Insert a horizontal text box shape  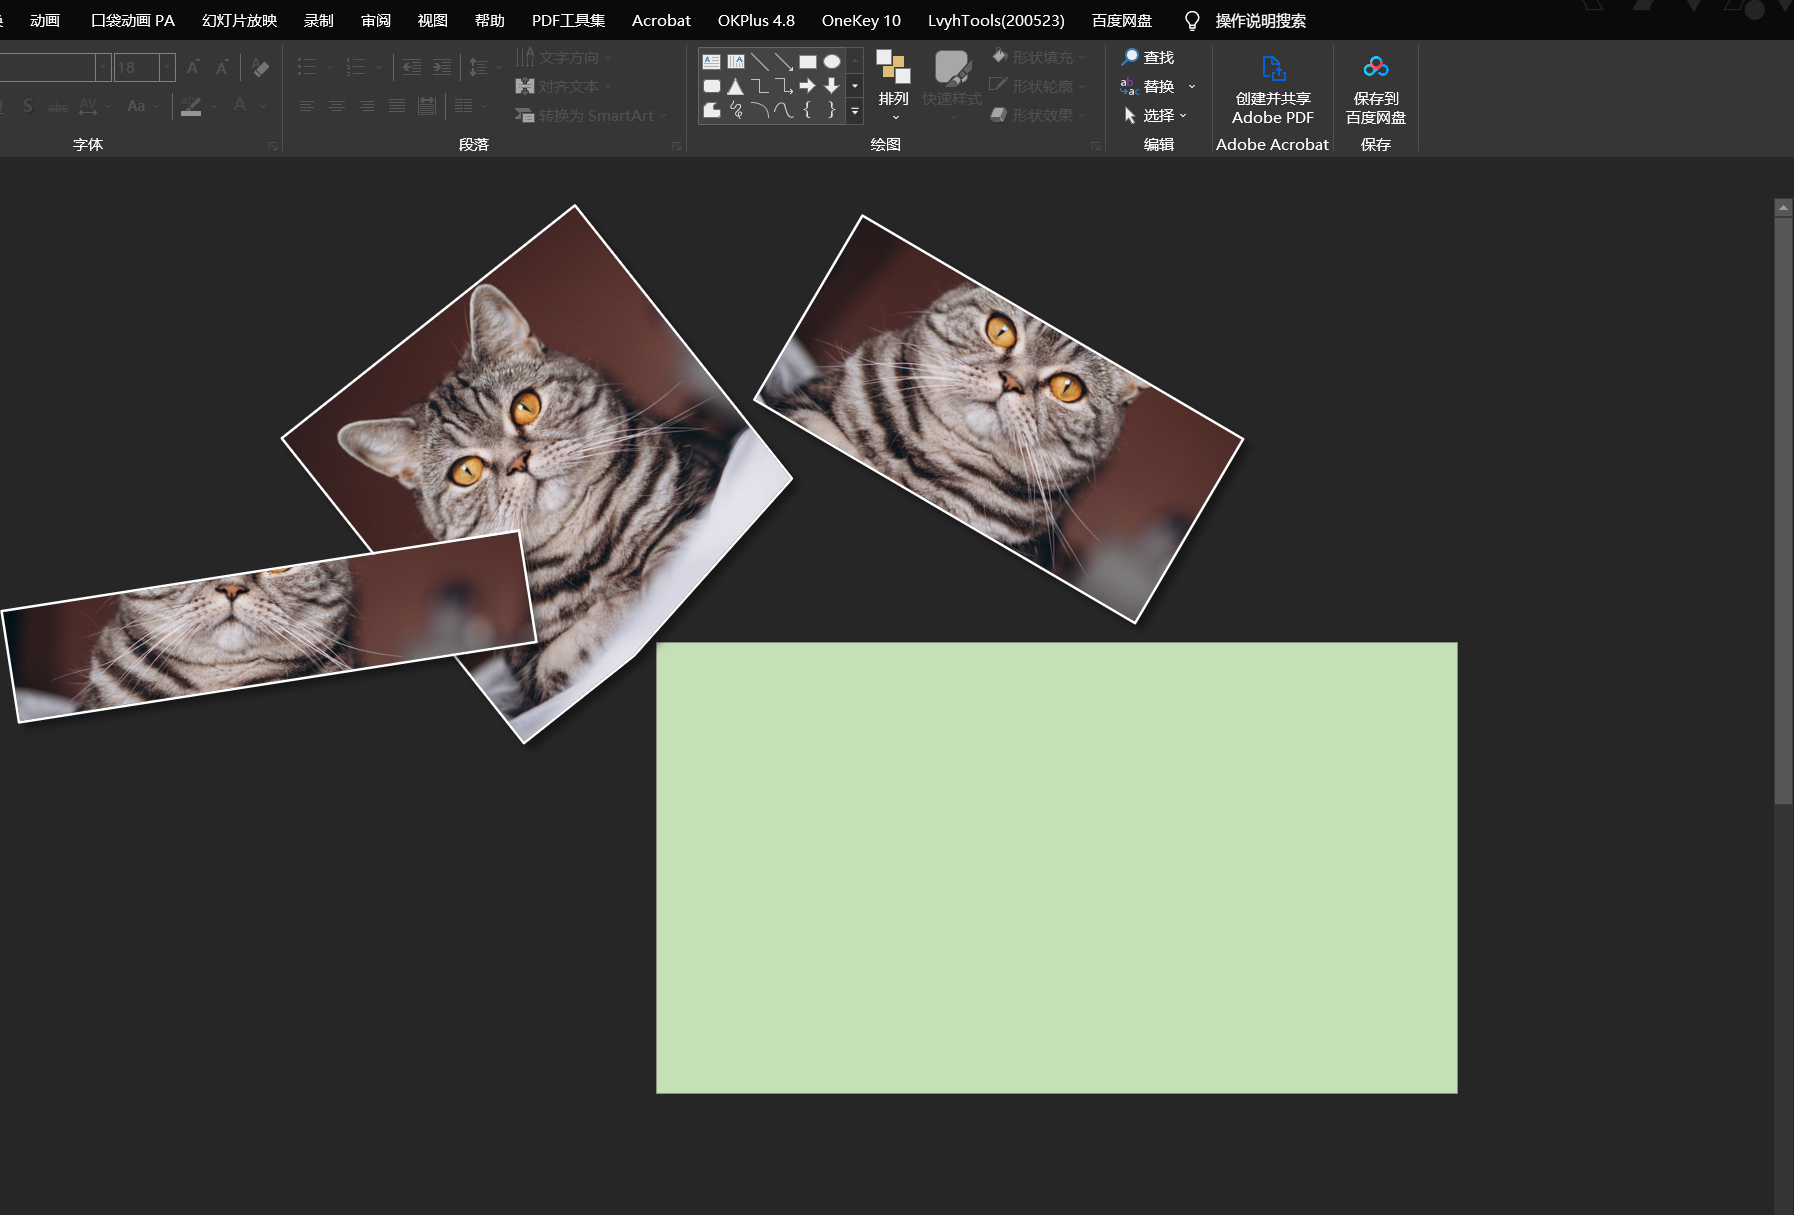point(711,61)
